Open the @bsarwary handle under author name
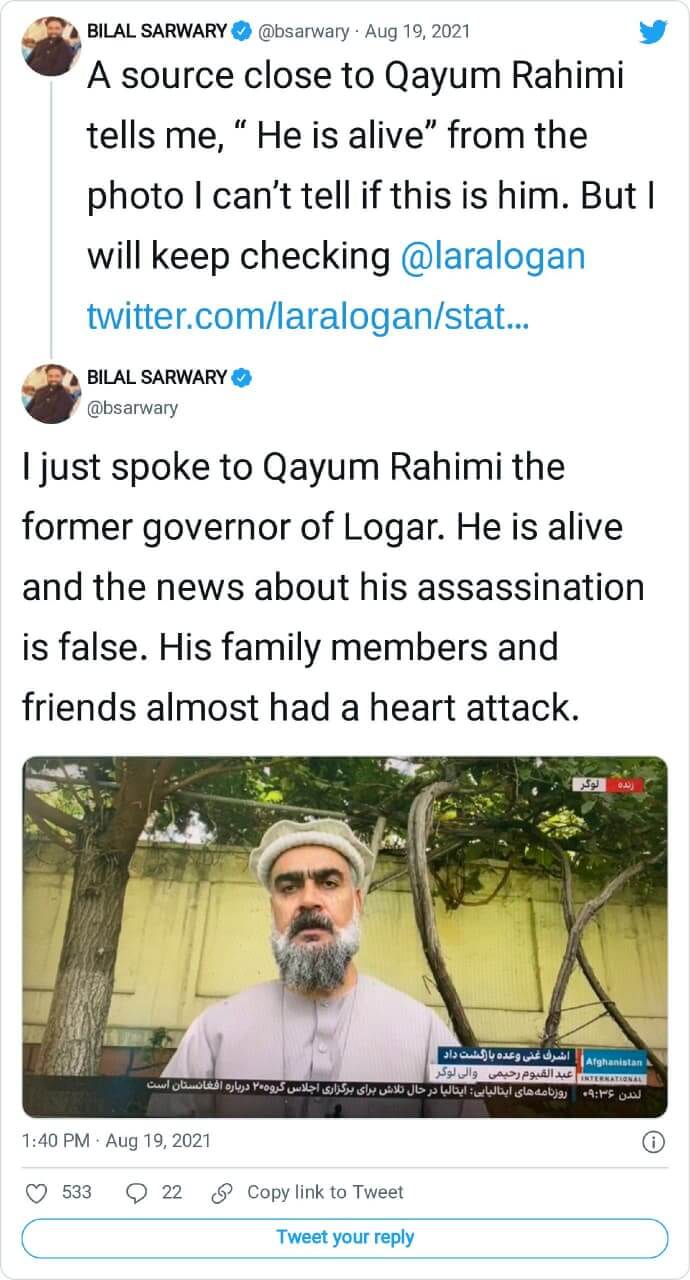The image size is (690, 1280). [x=133, y=407]
